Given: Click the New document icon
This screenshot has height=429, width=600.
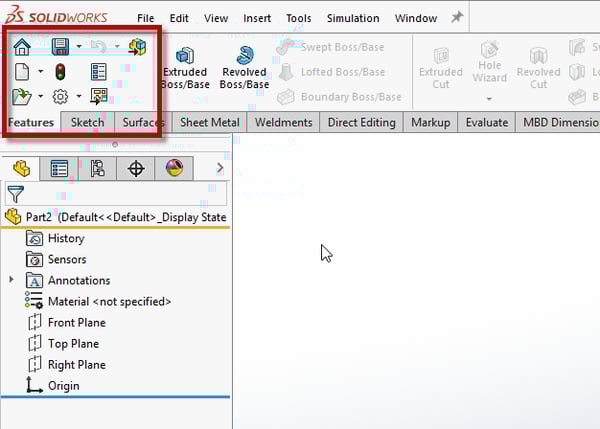Looking at the screenshot, I should (22, 72).
